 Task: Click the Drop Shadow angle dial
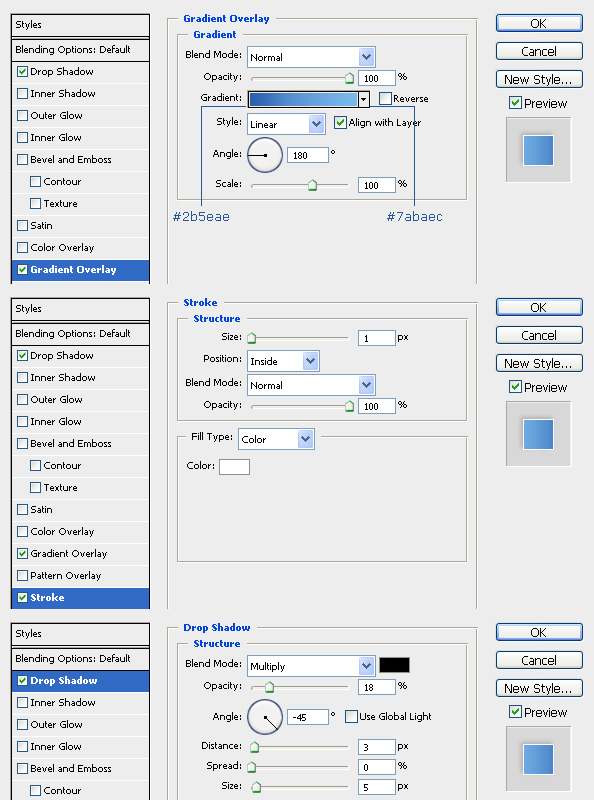[x=265, y=717]
